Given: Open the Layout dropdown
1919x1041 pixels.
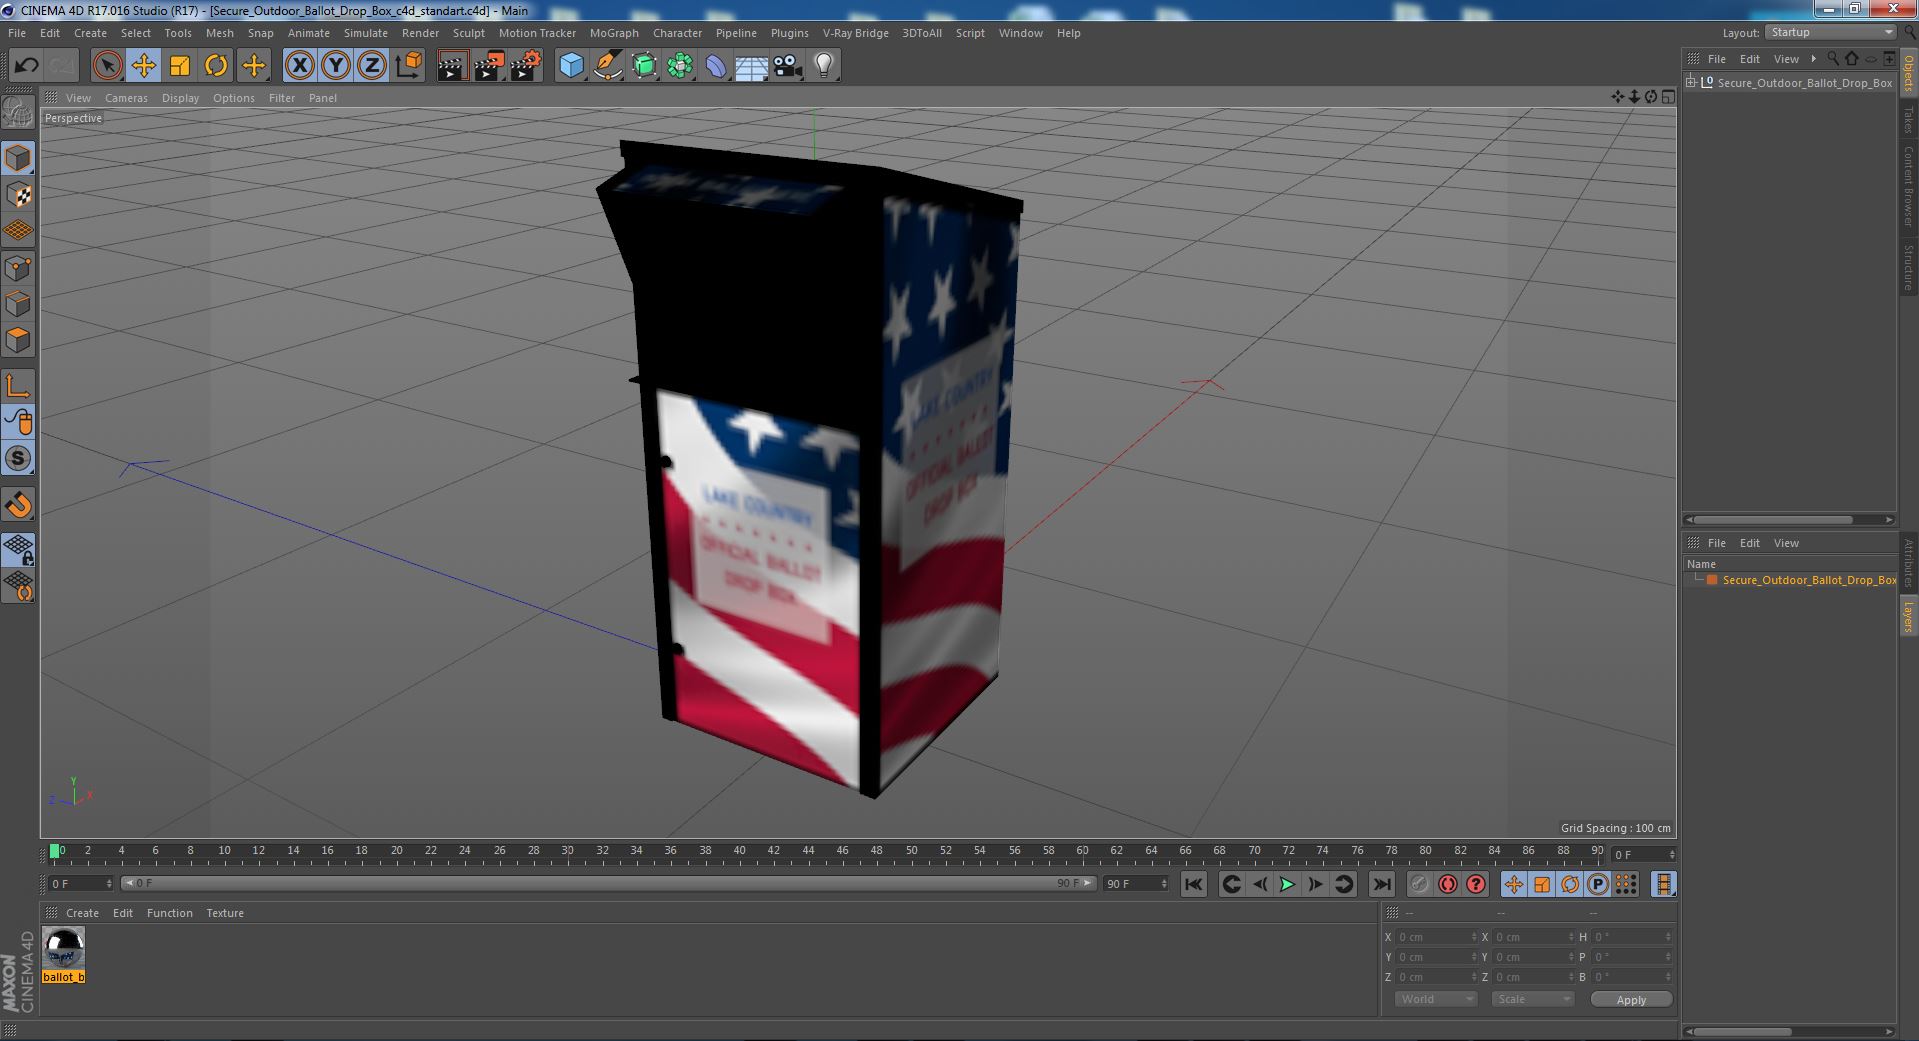Looking at the screenshot, I should coord(1830,33).
